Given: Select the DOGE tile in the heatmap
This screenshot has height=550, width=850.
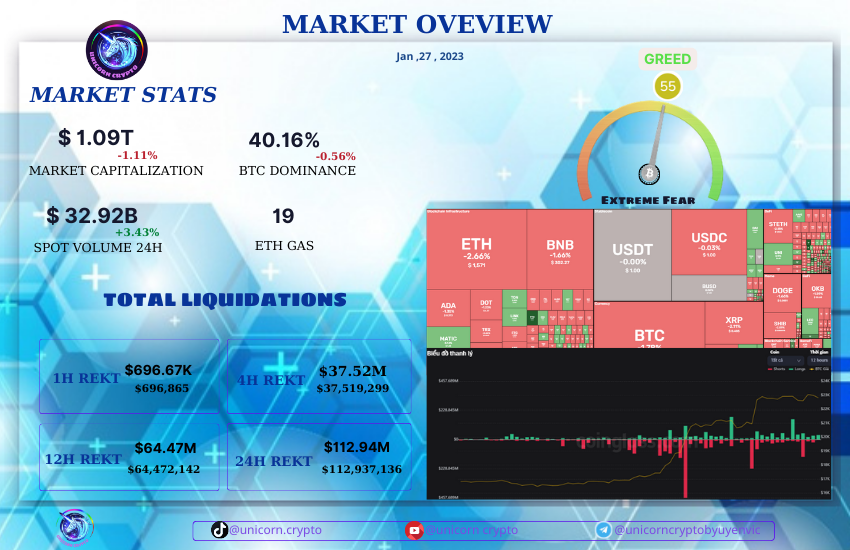Looking at the screenshot, I should pyautogui.click(x=782, y=293).
